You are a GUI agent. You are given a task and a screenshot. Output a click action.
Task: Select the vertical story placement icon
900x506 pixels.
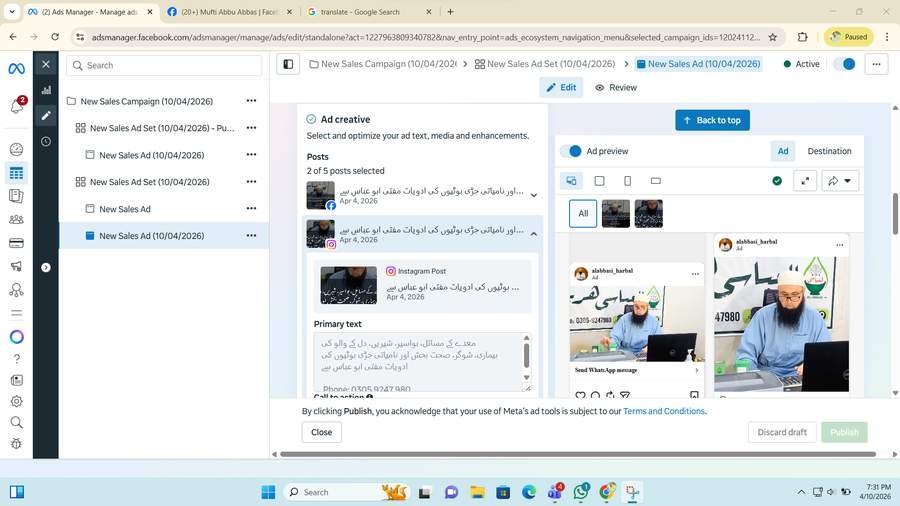(627, 181)
